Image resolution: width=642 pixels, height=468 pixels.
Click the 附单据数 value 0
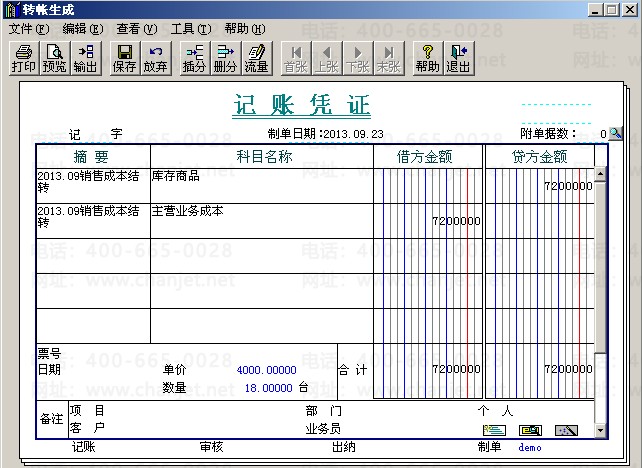(x=603, y=134)
